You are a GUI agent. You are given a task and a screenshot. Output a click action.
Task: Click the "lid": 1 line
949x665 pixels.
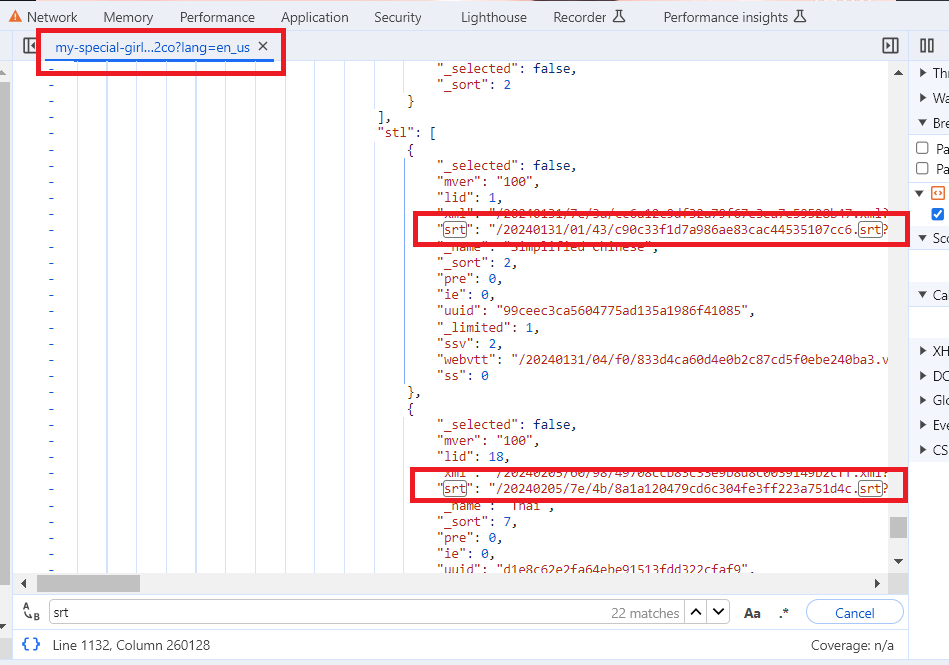(470, 197)
